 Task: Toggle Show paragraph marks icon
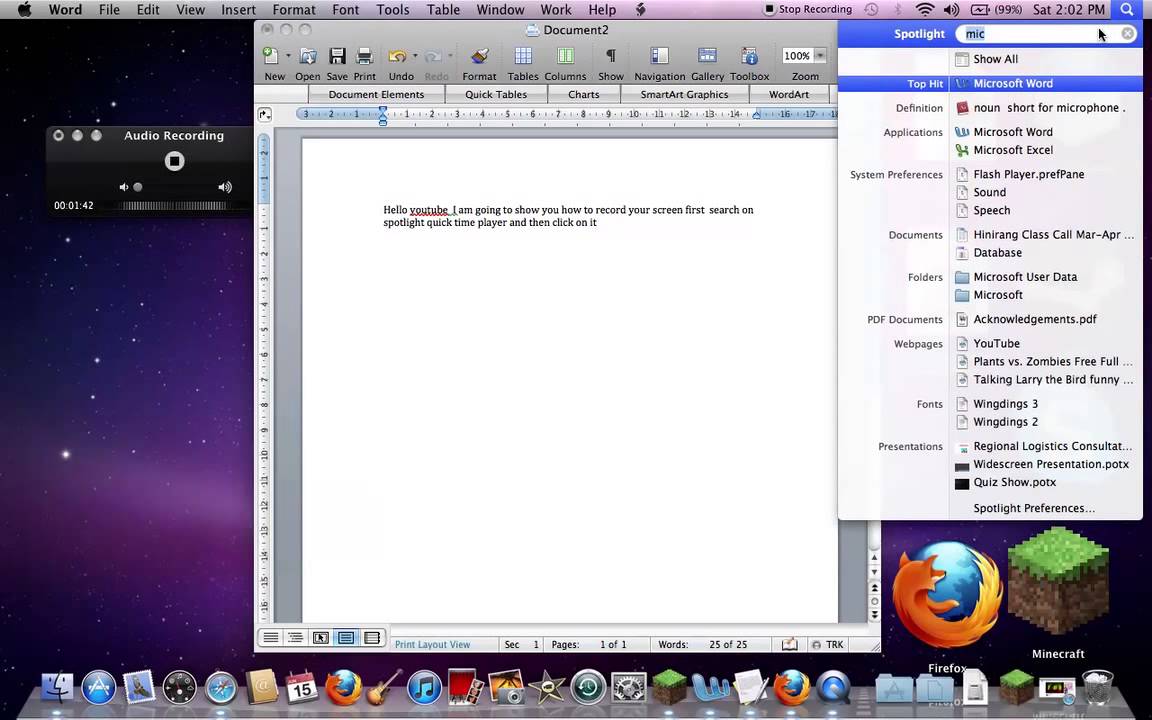click(611, 57)
